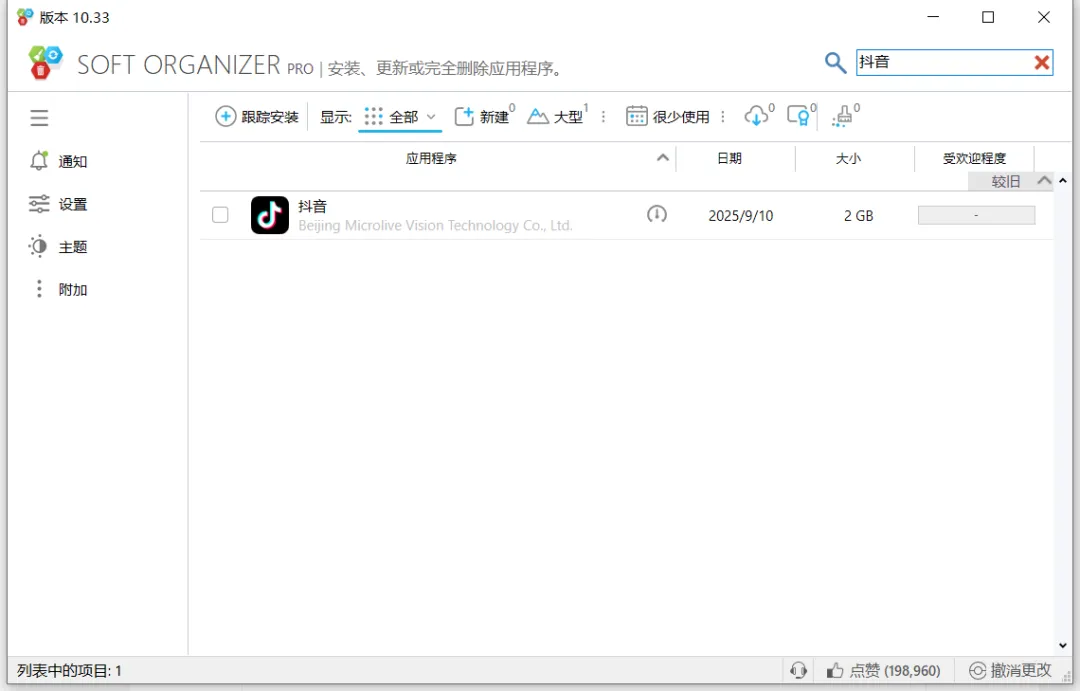Open the hamburger menu in the sidebar
Viewport: 1080px width, 691px height.
(x=39, y=118)
